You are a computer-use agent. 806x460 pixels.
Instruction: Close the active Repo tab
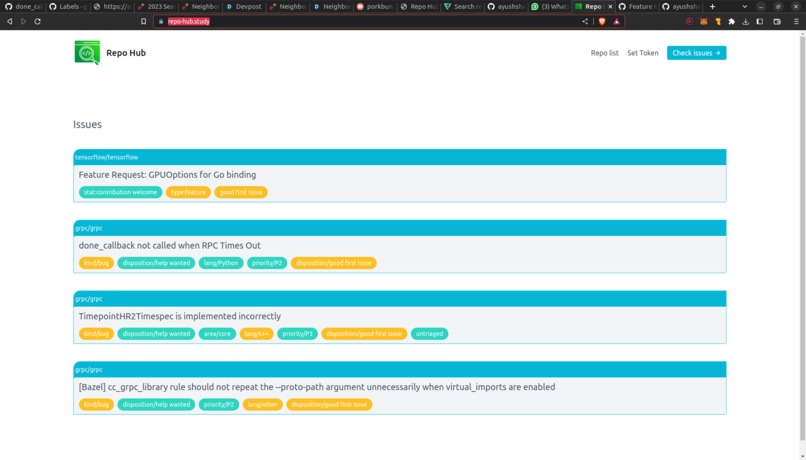(610, 7)
